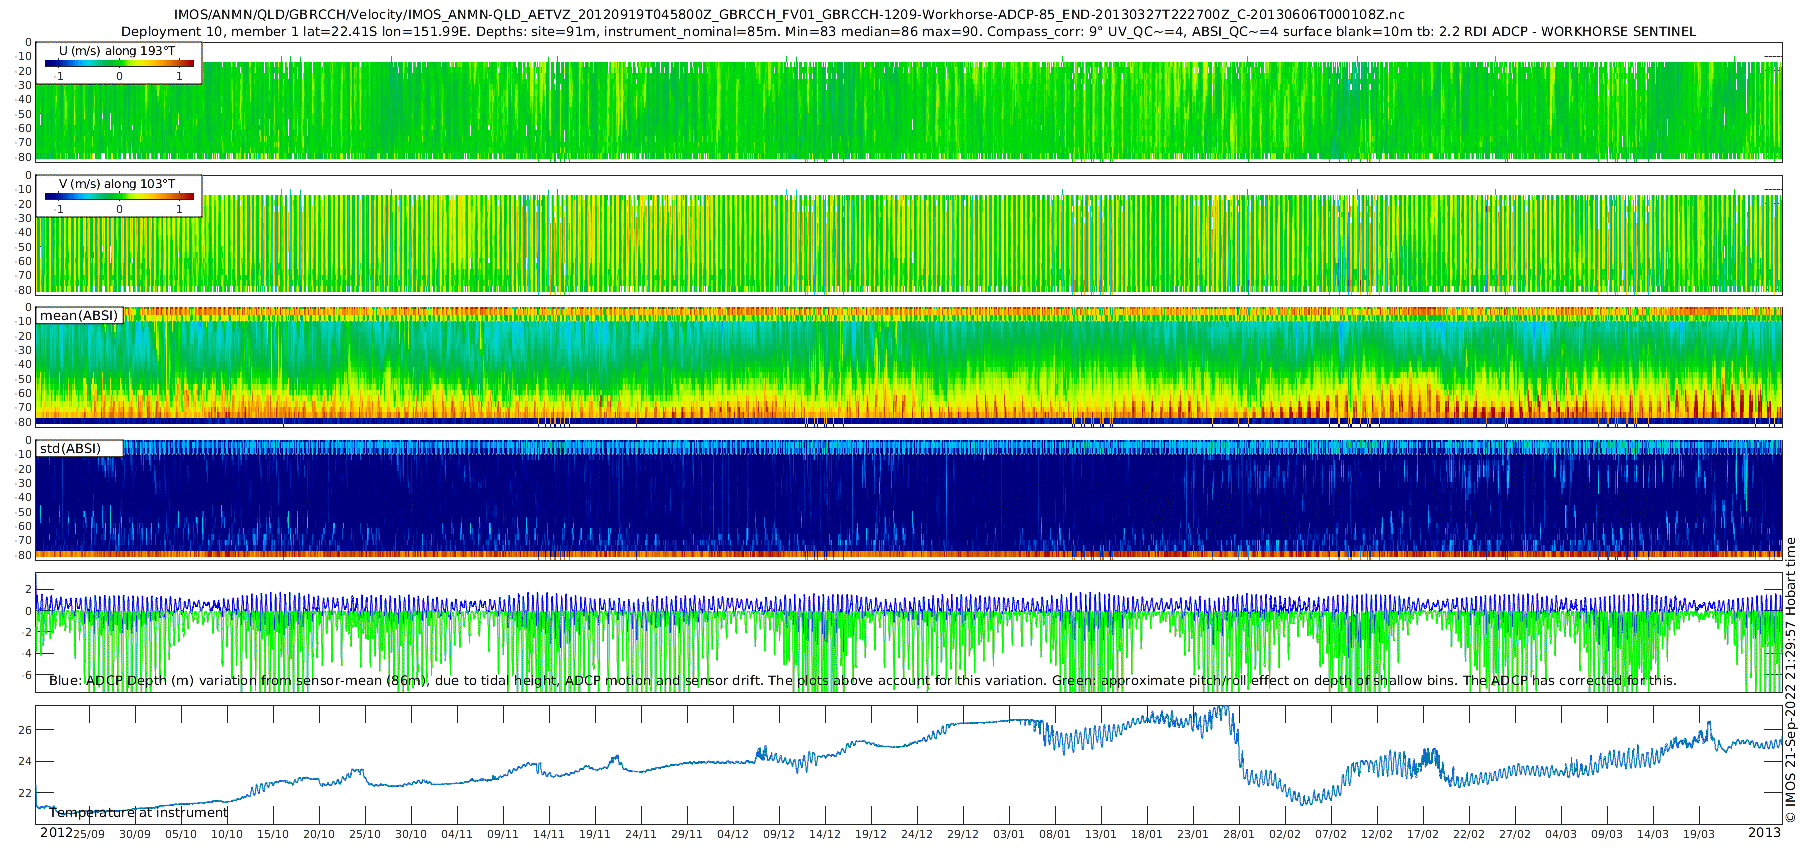Image resolution: width=1800 pixels, height=850 pixels.
Task: Select the mean(ABSI) panel label
Action: (79, 316)
